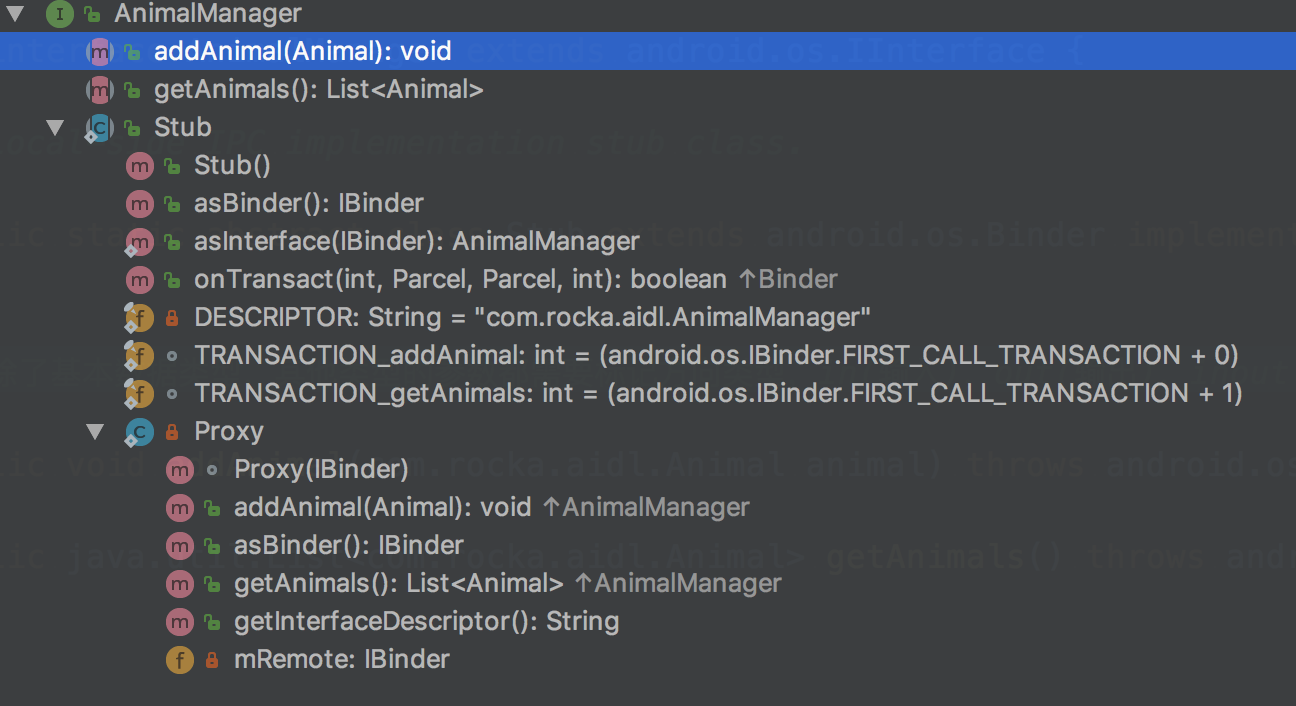
Task: Select the highlighted addAnimal(Animal): void row
Action: [648, 51]
